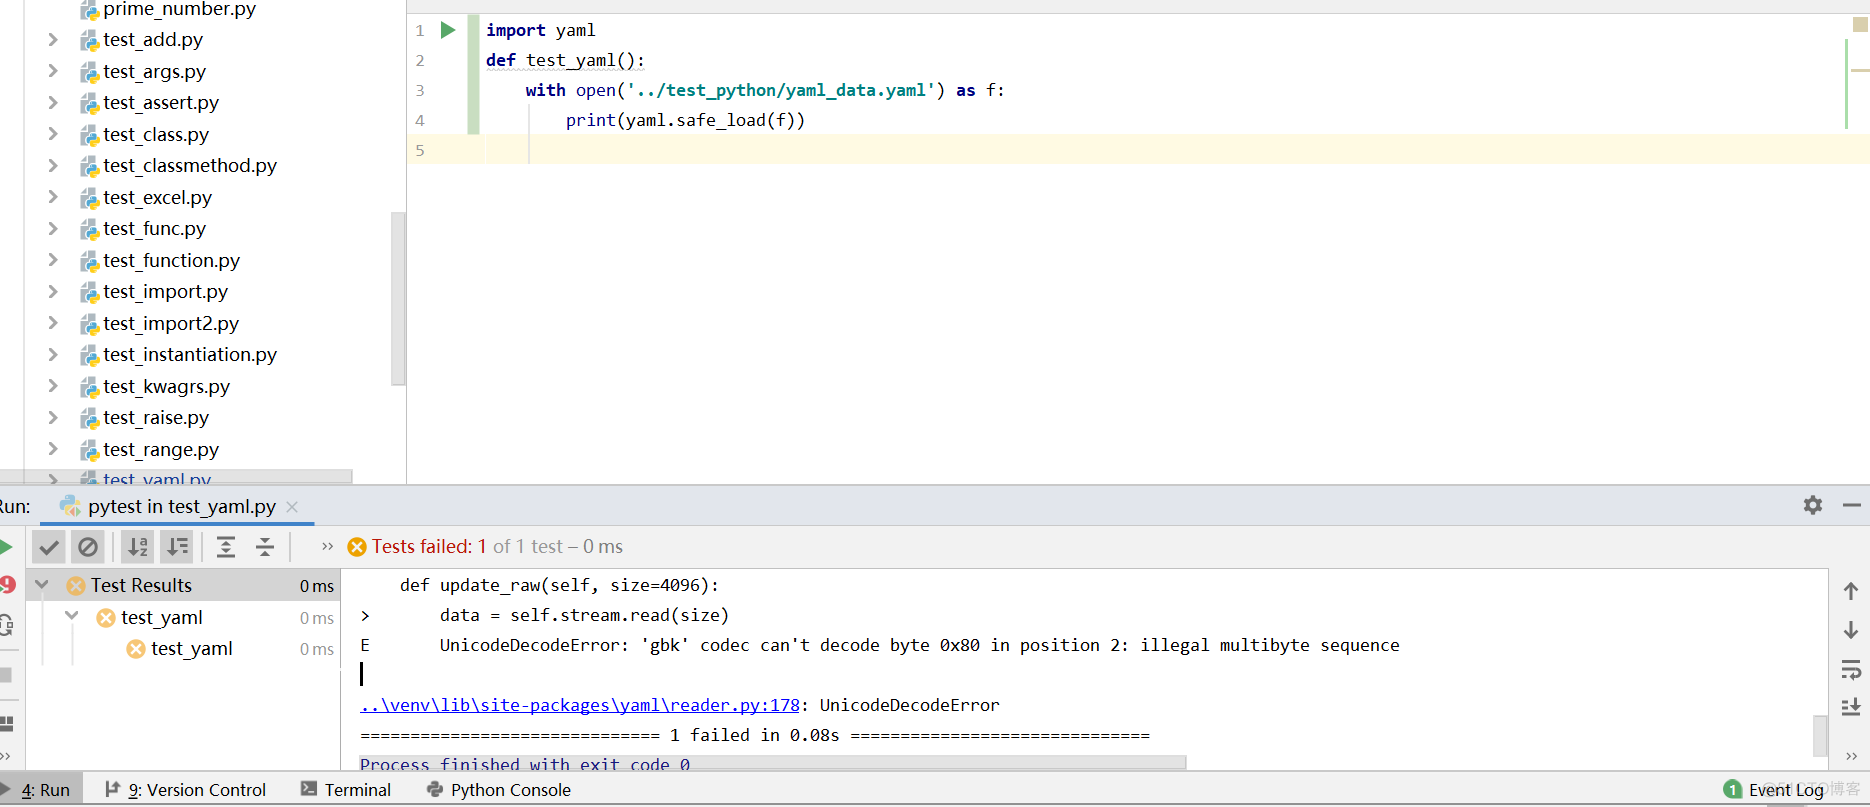Expand test_args.py in project tree

coord(53,71)
